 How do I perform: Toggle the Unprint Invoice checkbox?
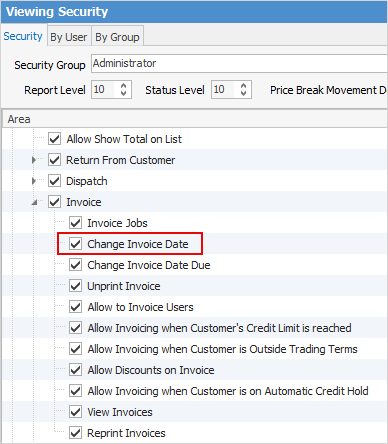tap(75, 286)
